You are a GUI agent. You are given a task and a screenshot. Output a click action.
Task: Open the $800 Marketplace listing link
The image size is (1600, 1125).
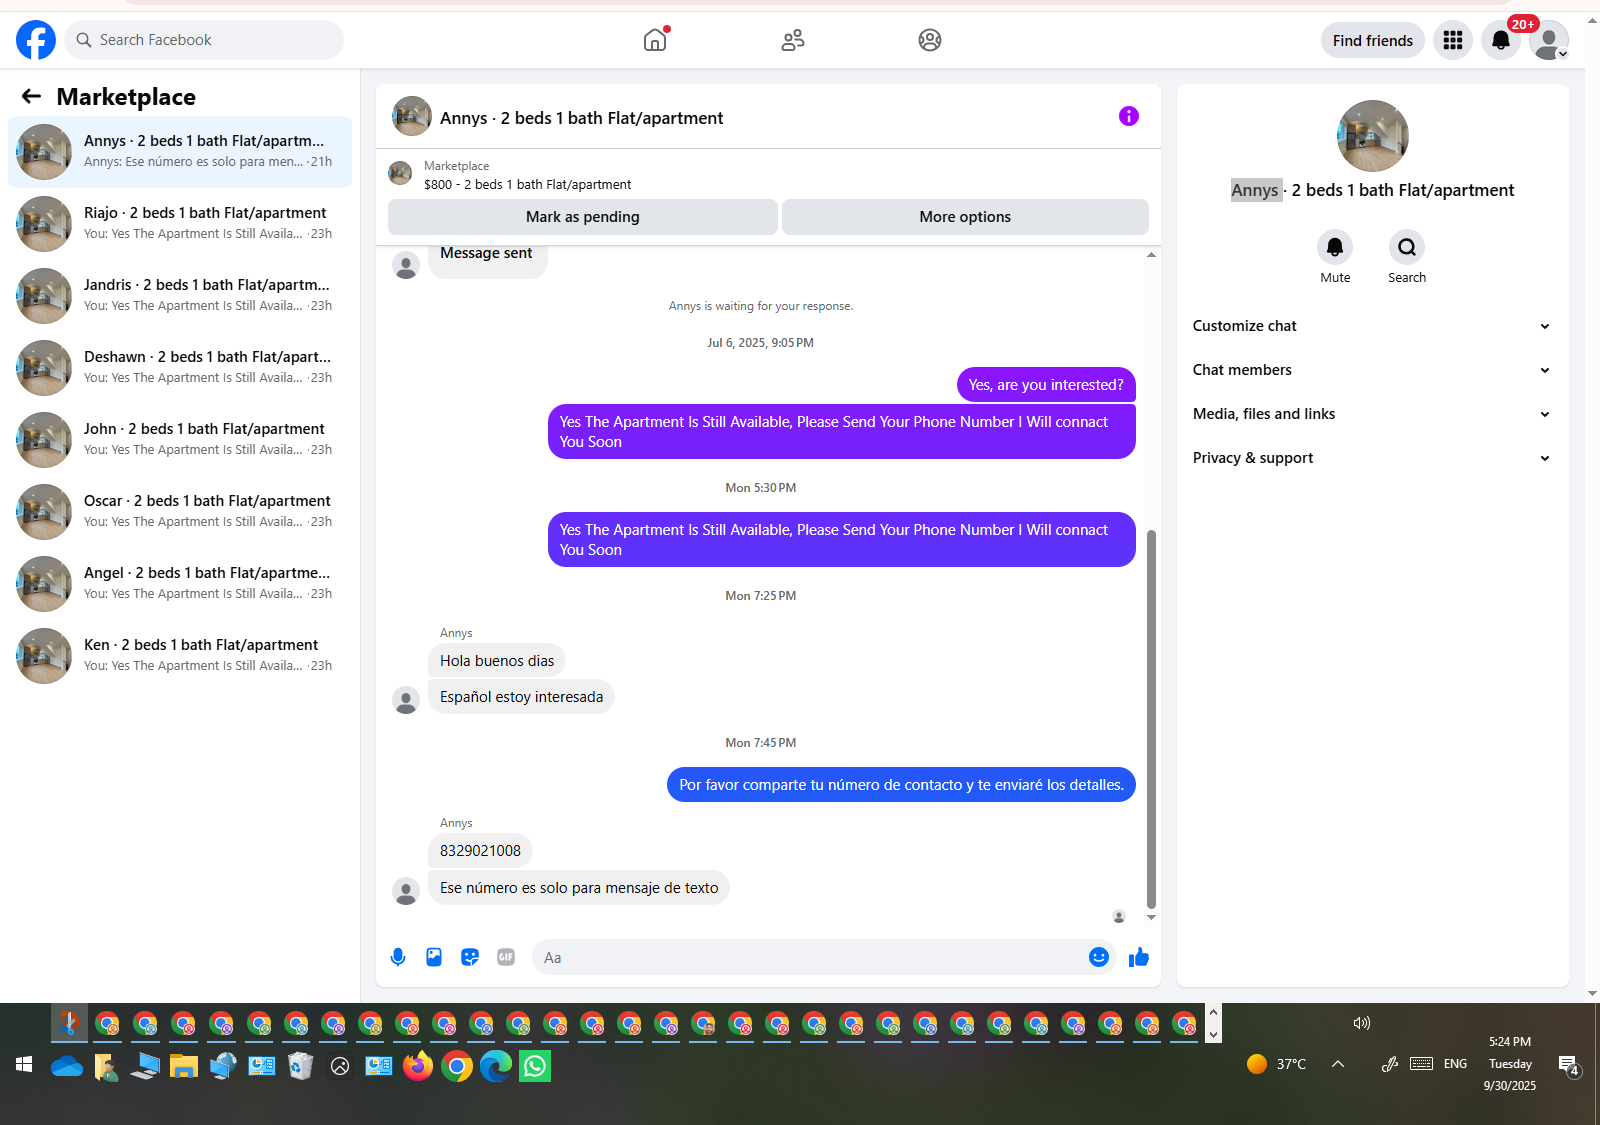(x=527, y=185)
